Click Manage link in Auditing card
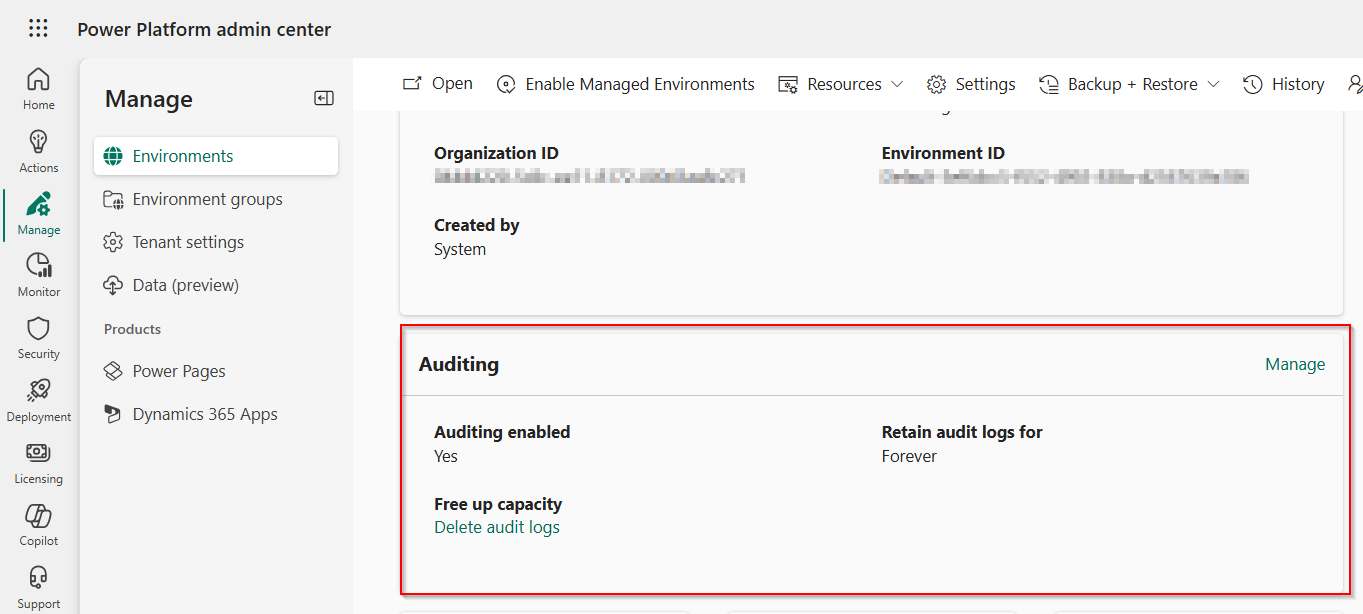This screenshot has height=614, width=1363. [1295, 365]
